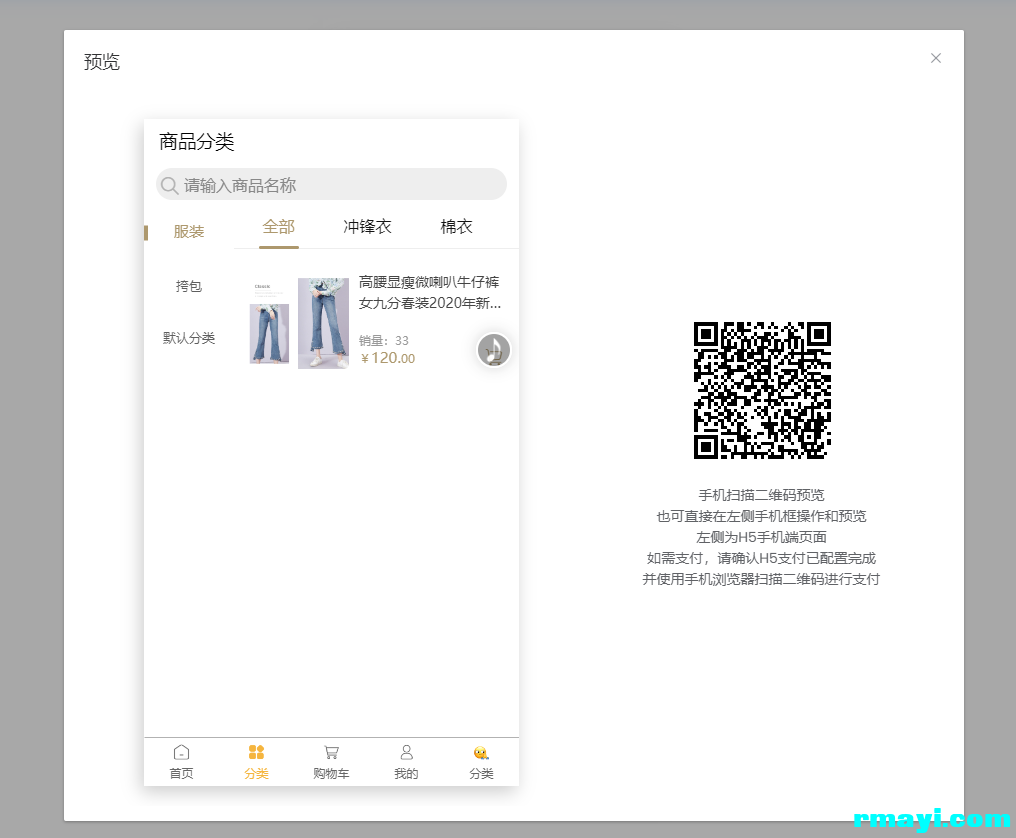Viewport: 1016px width, 838px height.
Task: Open the jeans product thumbnail image
Action: [x=299, y=323]
